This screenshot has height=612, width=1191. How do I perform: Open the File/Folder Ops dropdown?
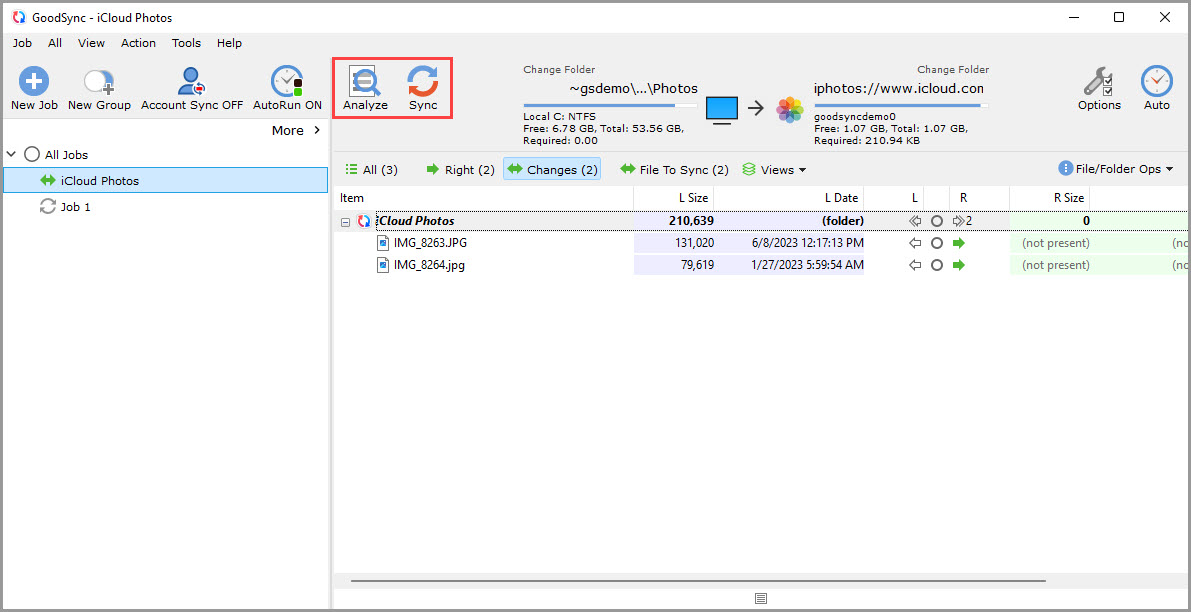[1115, 169]
